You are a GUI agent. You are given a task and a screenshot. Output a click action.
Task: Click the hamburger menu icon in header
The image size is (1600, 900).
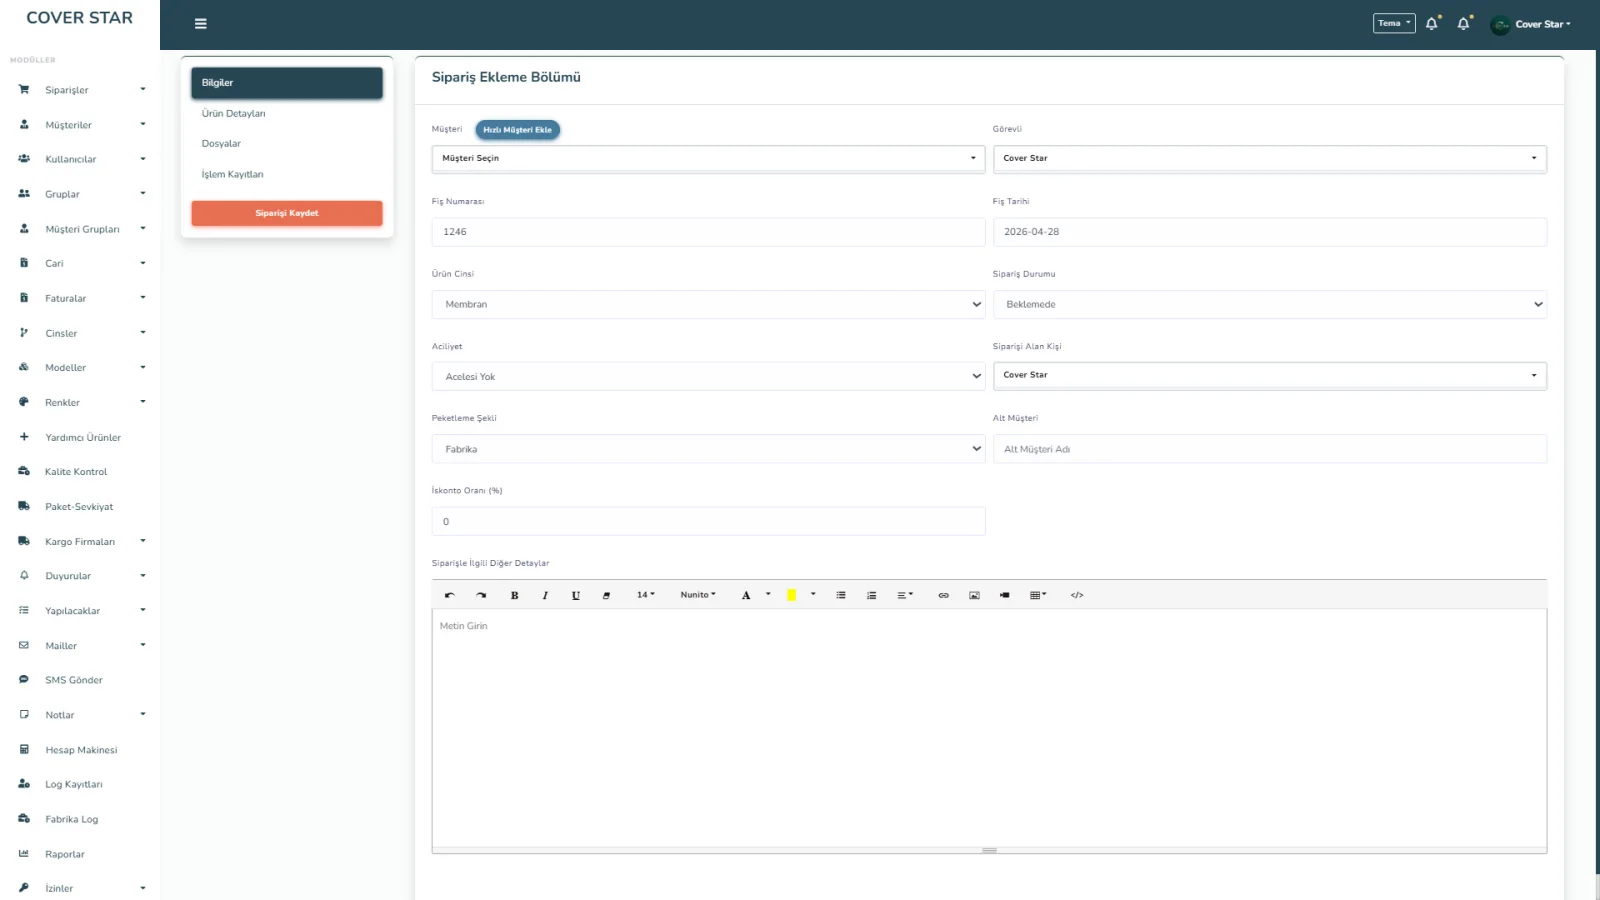pos(200,24)
